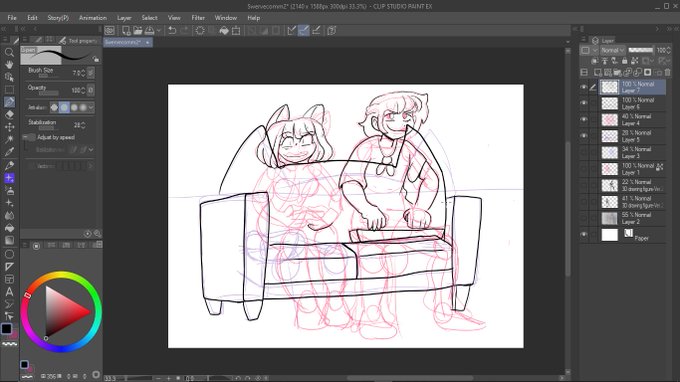
Task: Select the Eyedropper tool
Action: pyautogui.click(x=9, y=152)
